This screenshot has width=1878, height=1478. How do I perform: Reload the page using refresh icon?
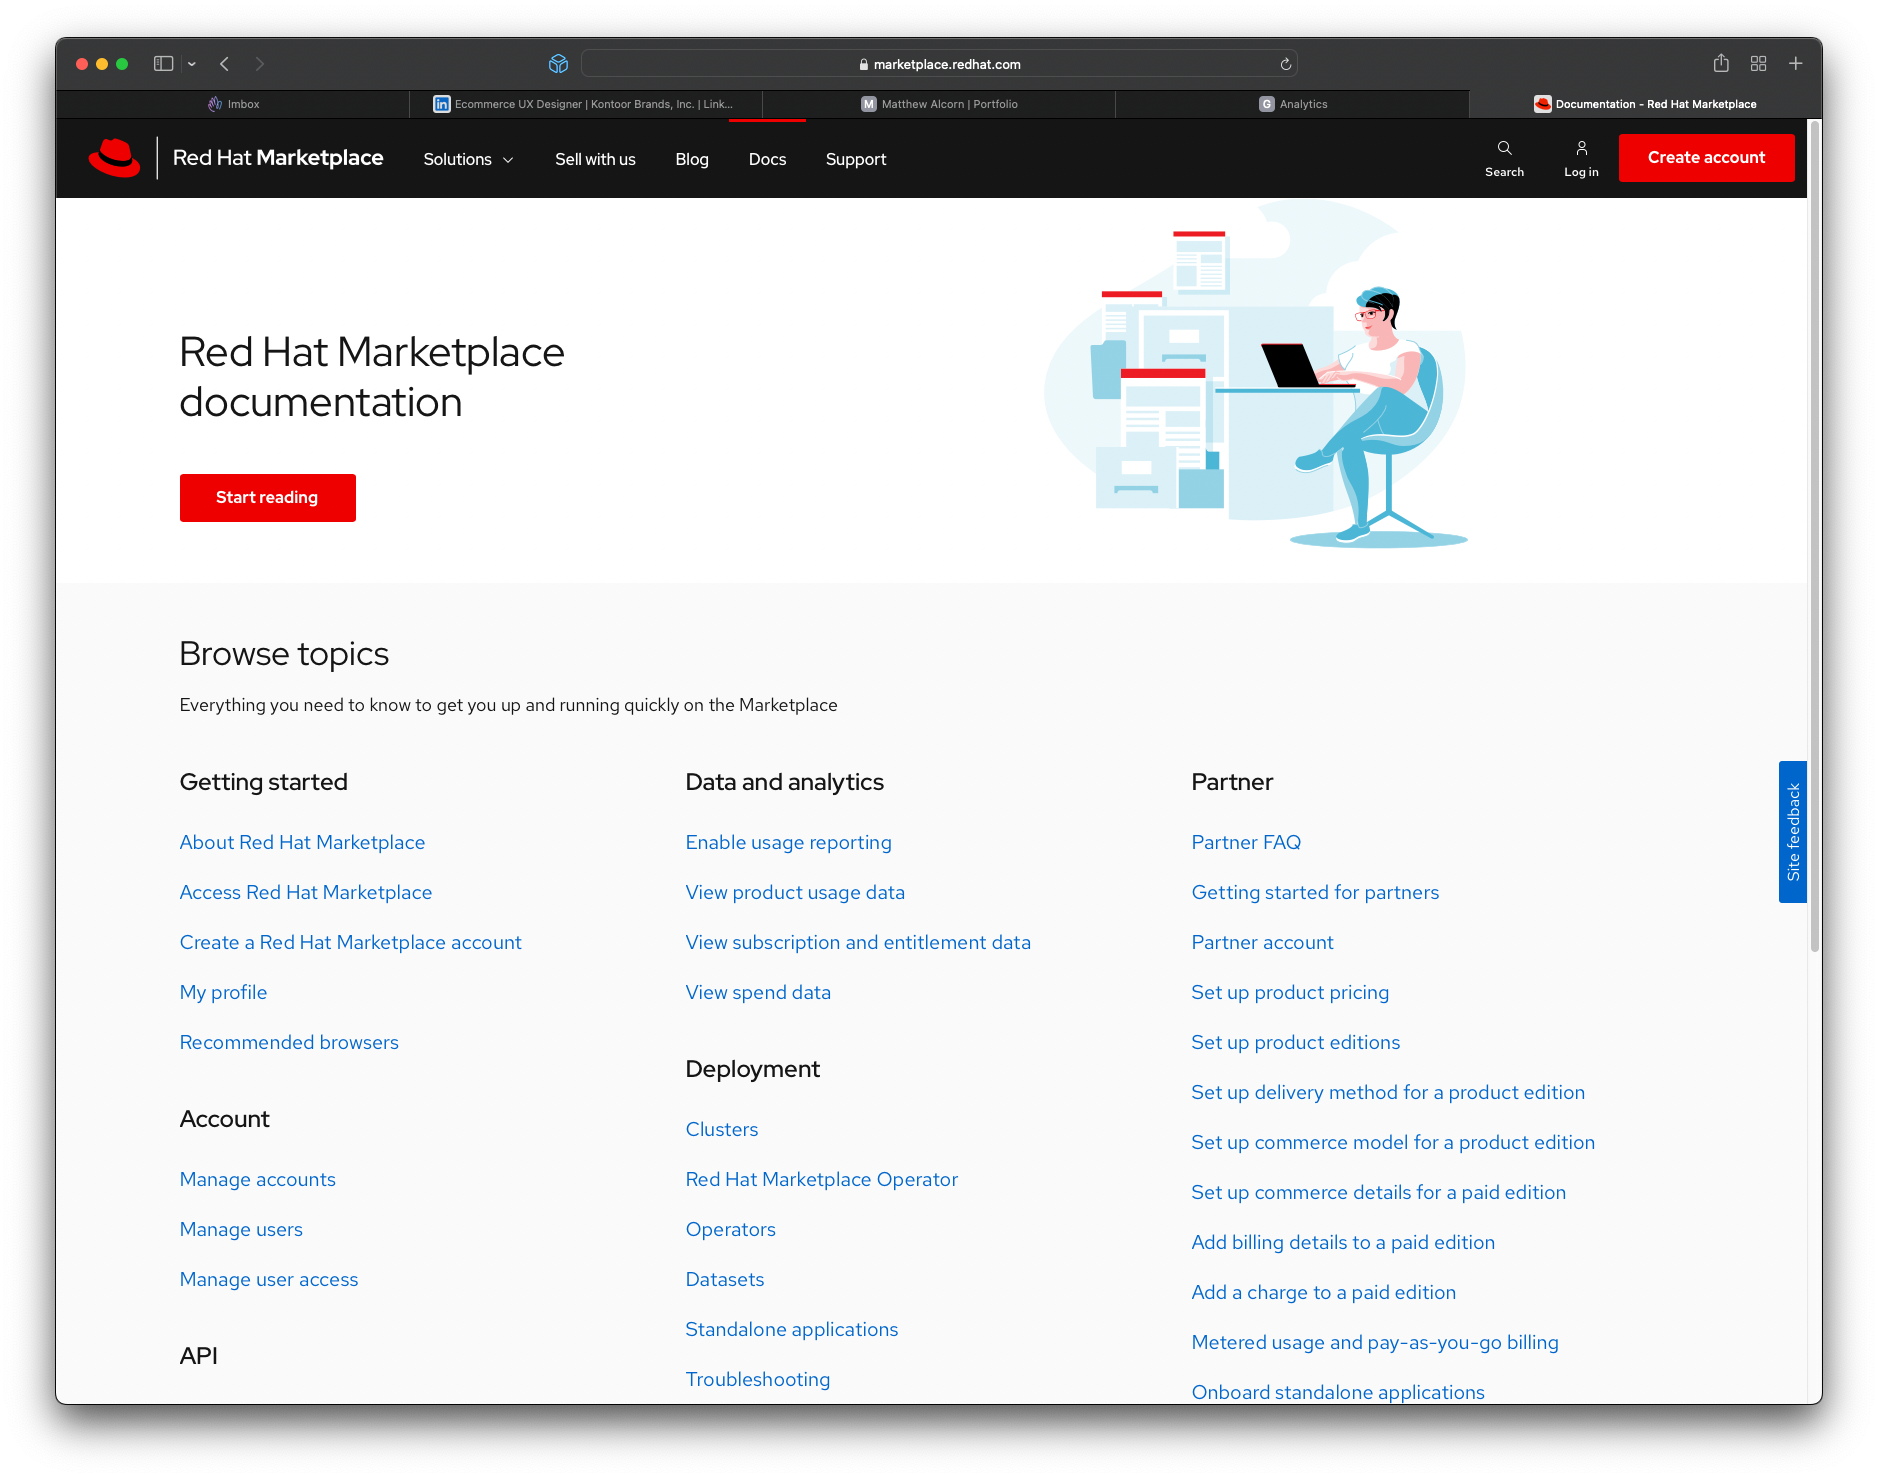[1286, 64]
